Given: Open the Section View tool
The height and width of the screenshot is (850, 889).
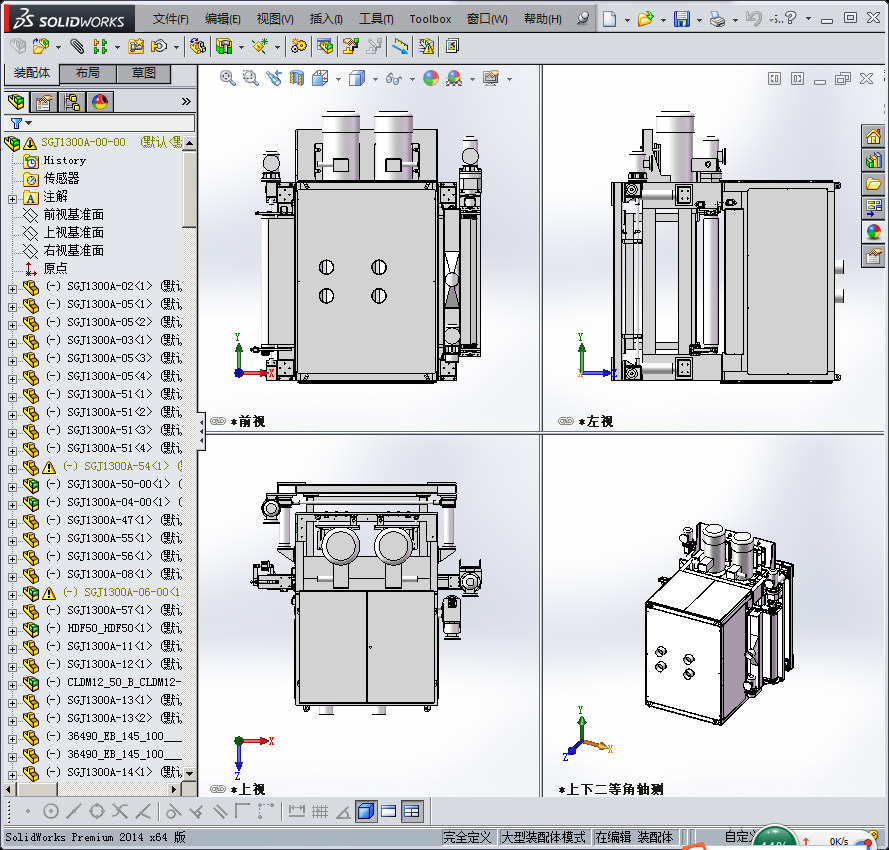Looking at the screenshot, I should (296, 77).
